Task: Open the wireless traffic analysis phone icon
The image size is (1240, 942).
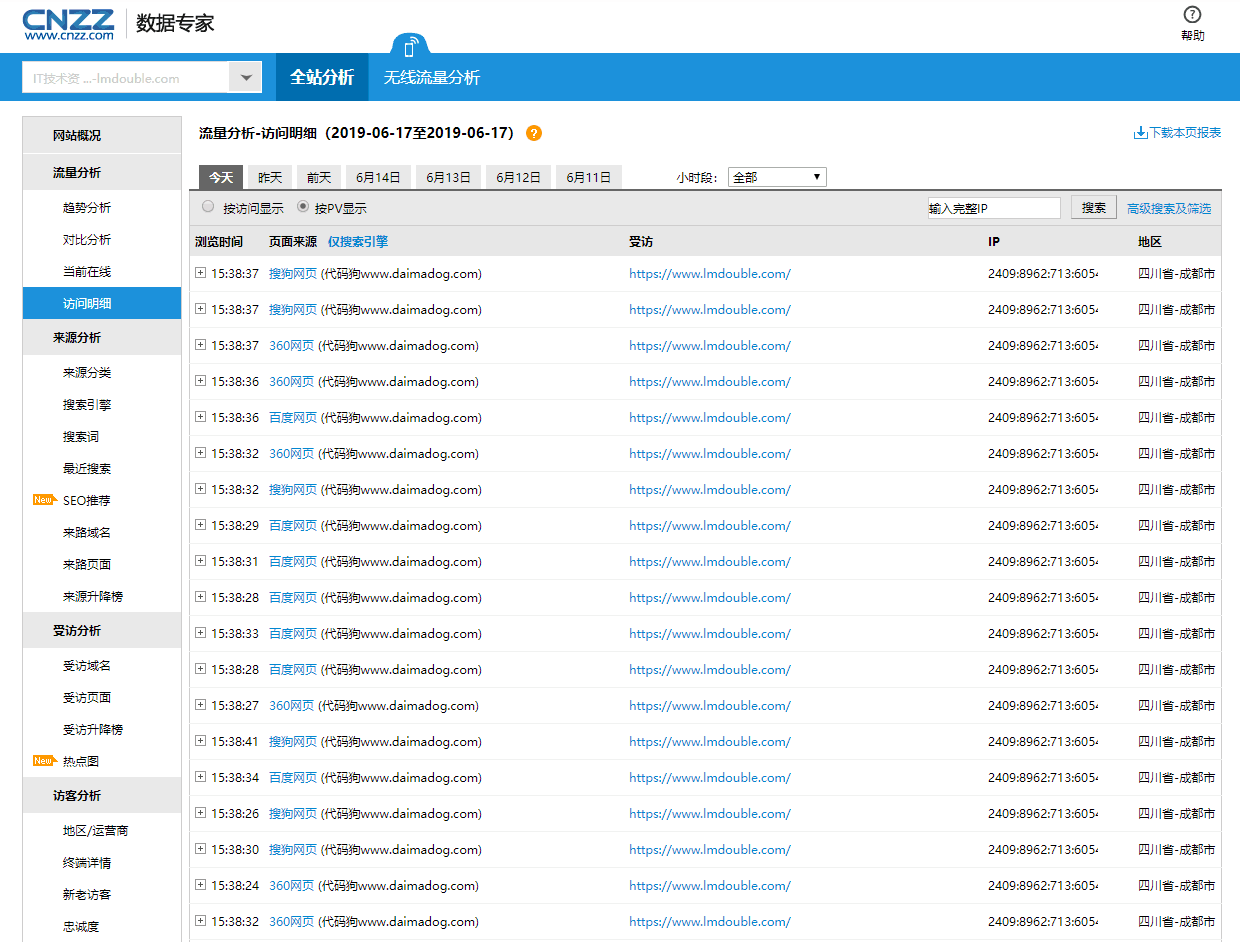Action: 409,47
